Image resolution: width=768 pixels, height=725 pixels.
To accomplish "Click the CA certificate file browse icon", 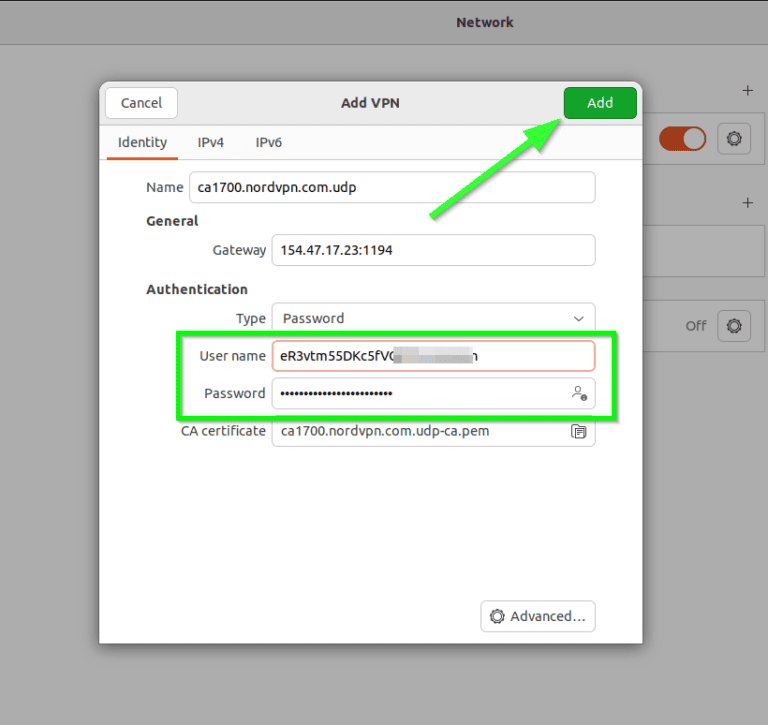I will point(578,432).
